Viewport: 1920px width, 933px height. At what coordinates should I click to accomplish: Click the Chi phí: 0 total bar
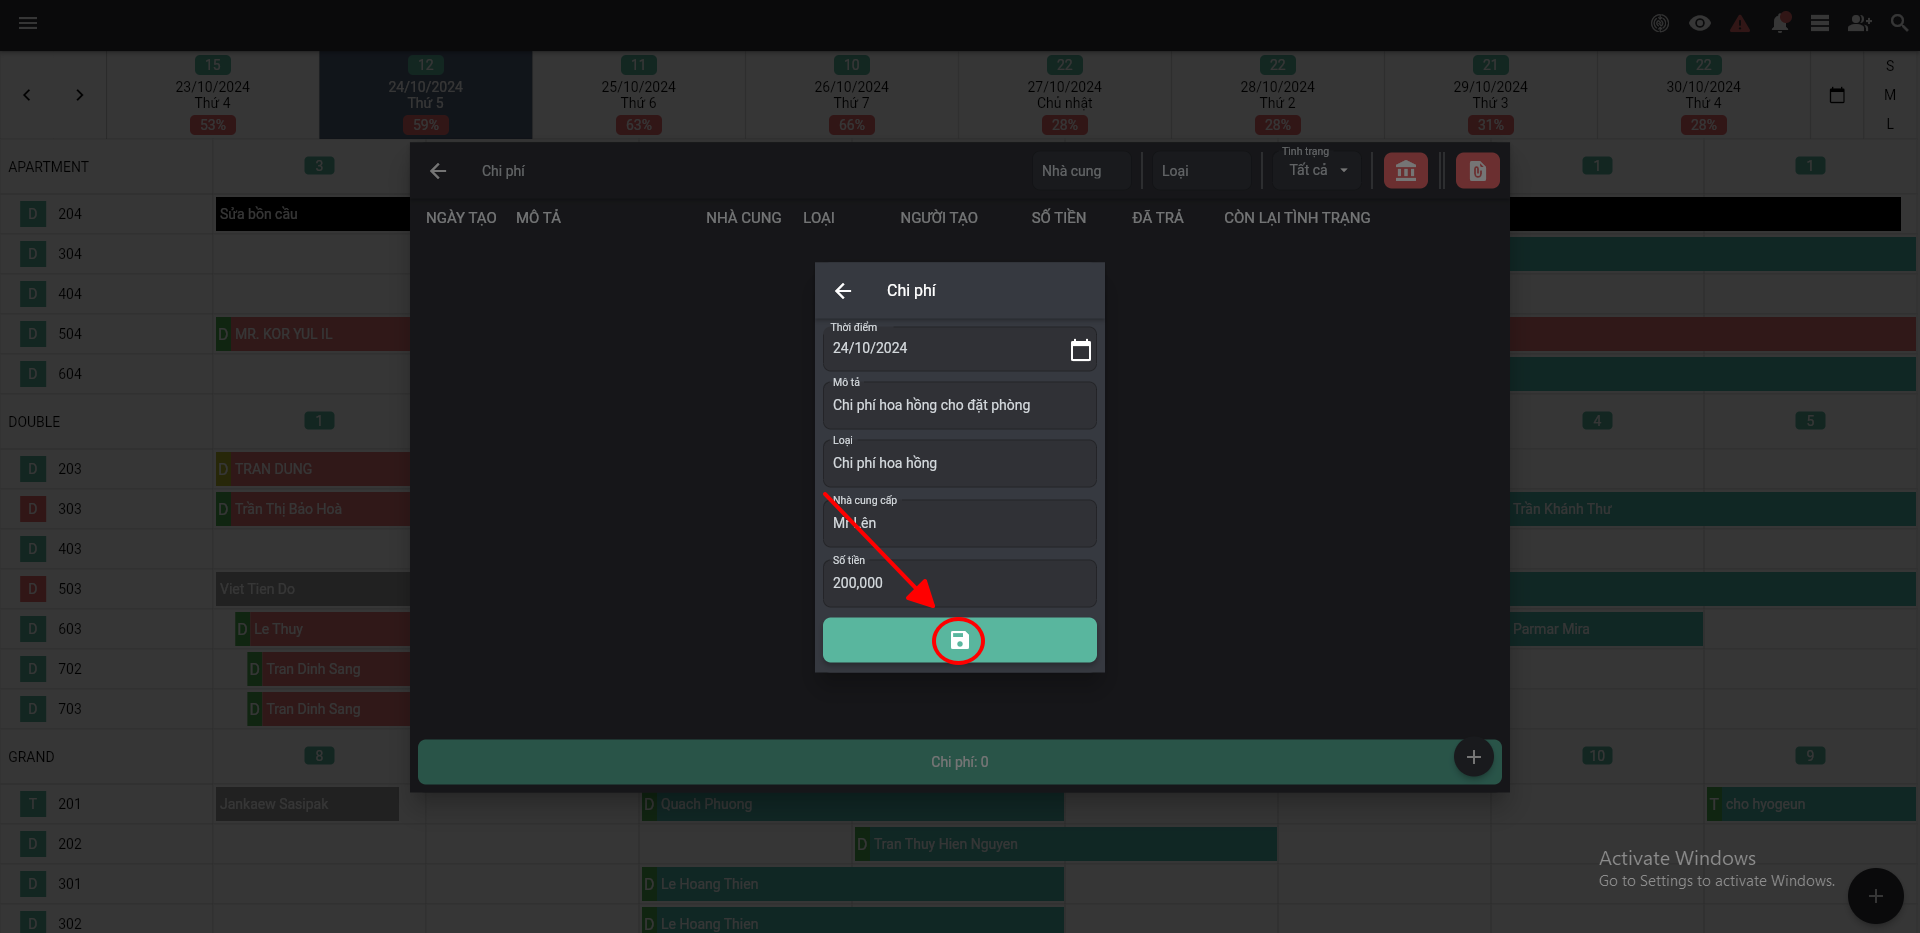959,762
